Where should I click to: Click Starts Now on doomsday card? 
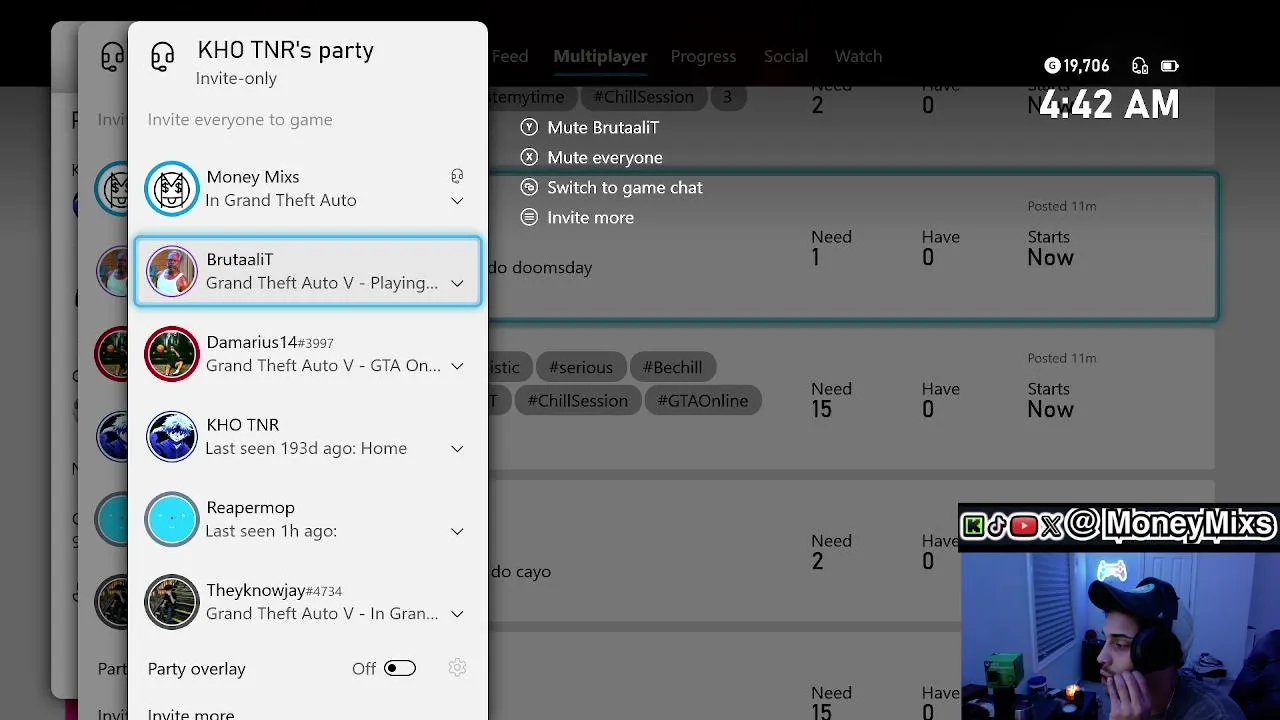1050,248
